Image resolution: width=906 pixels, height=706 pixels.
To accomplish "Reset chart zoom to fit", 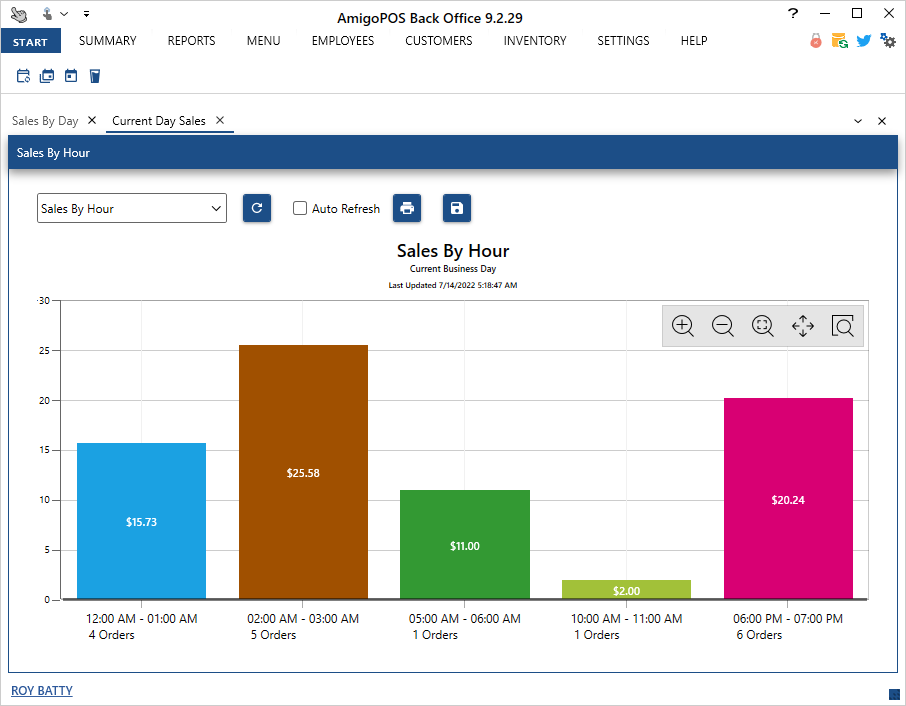I will coord(763,326).
